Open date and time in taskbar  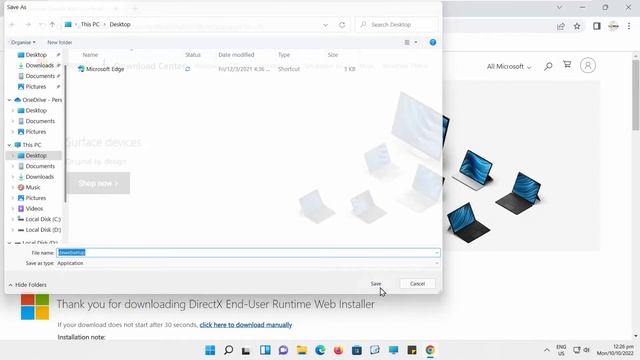click(615, 350)
